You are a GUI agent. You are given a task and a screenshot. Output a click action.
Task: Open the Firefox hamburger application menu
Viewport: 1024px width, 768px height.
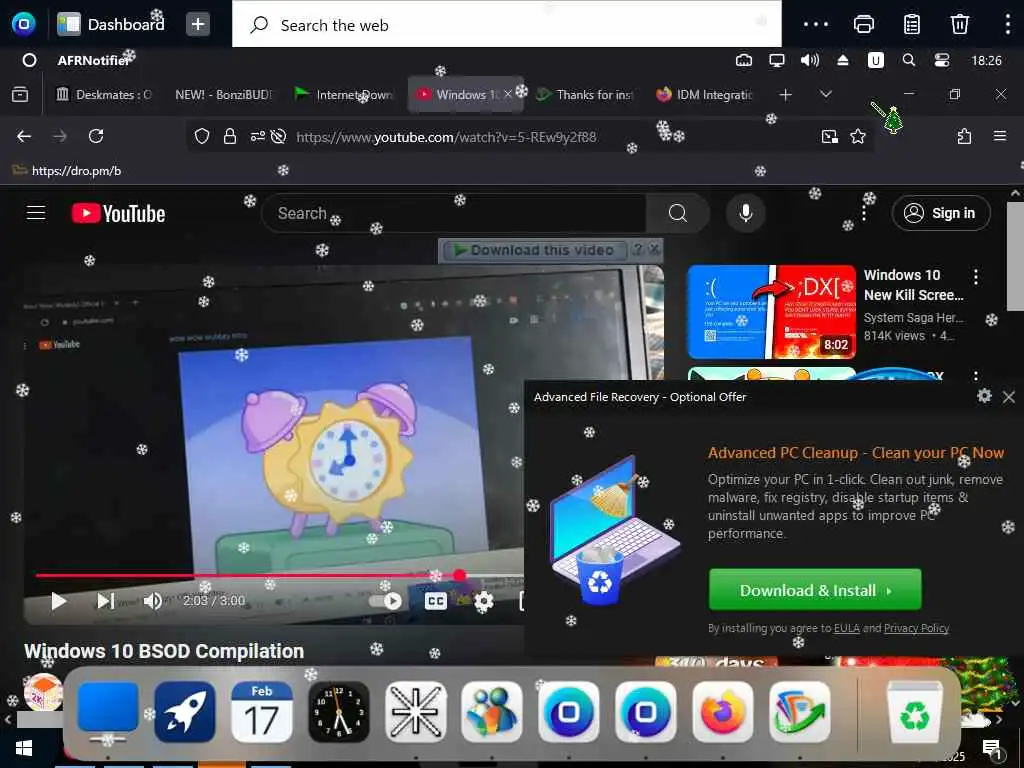click(1000, 136)
